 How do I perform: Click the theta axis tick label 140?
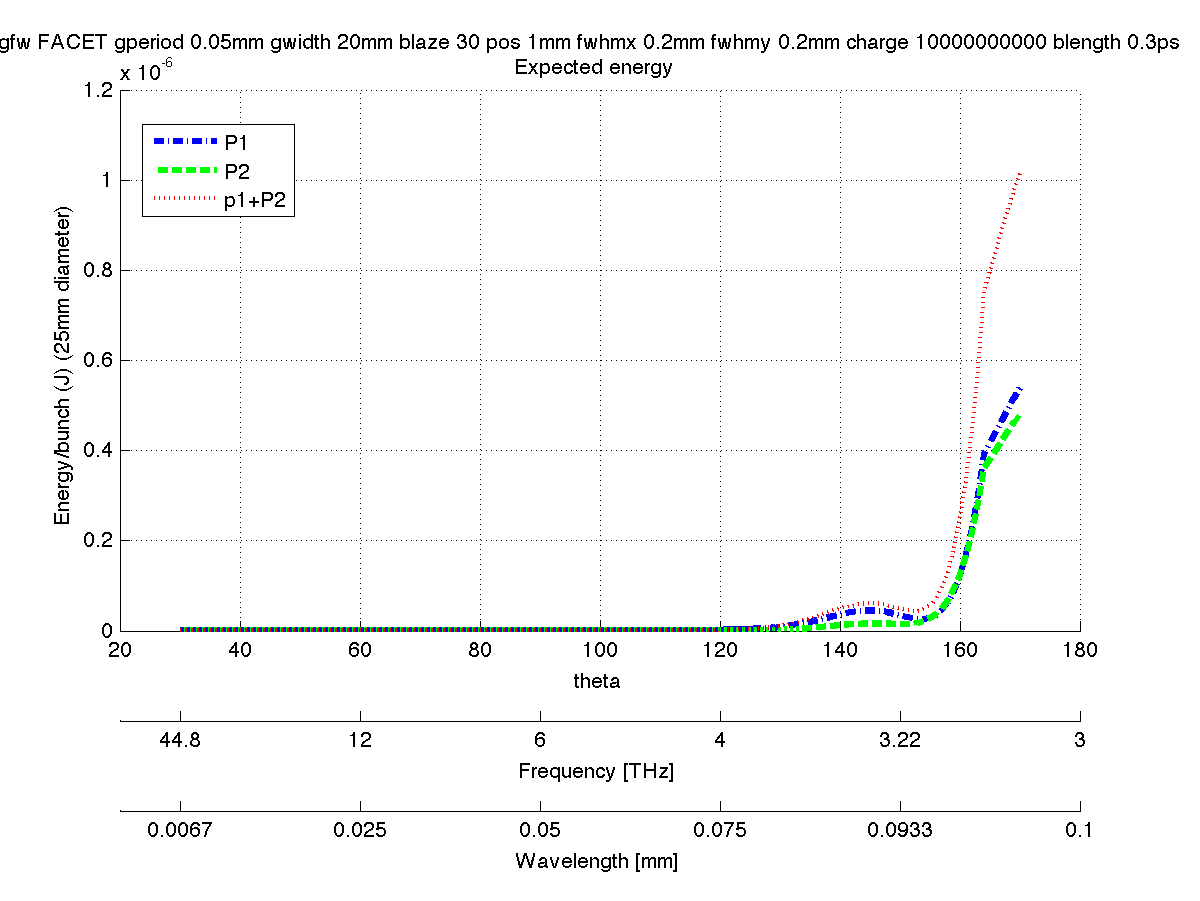coord(840,650)
